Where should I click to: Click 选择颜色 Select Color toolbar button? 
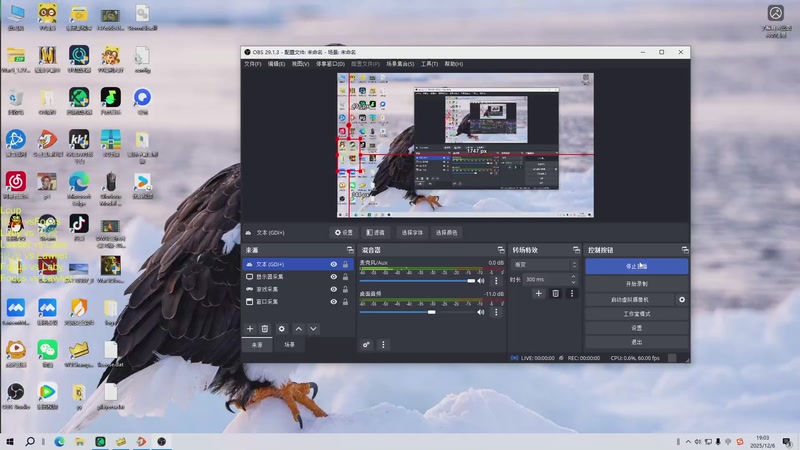click(x=446, y=233)
